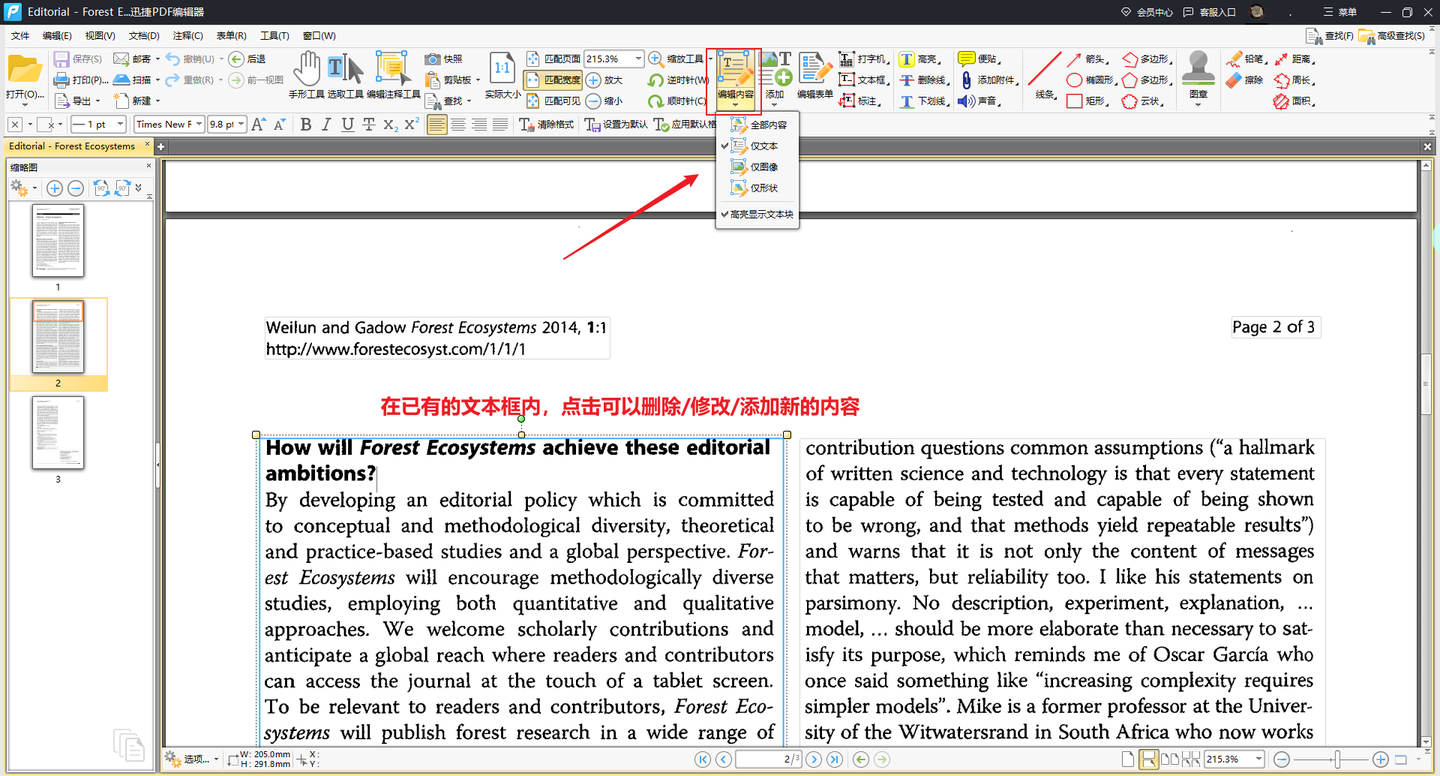Screen dimensions: 1440x776
Task: Select the Cloud (云状) shape tool
Action: [x=1144, y=101]
